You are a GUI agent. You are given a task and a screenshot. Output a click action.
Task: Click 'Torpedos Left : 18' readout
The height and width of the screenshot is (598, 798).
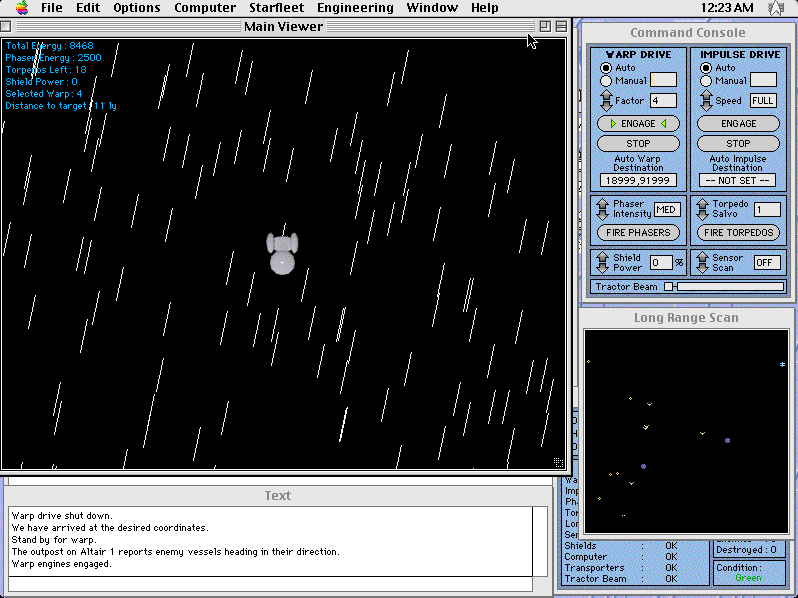pyautogui.click(x=46, y=70)
